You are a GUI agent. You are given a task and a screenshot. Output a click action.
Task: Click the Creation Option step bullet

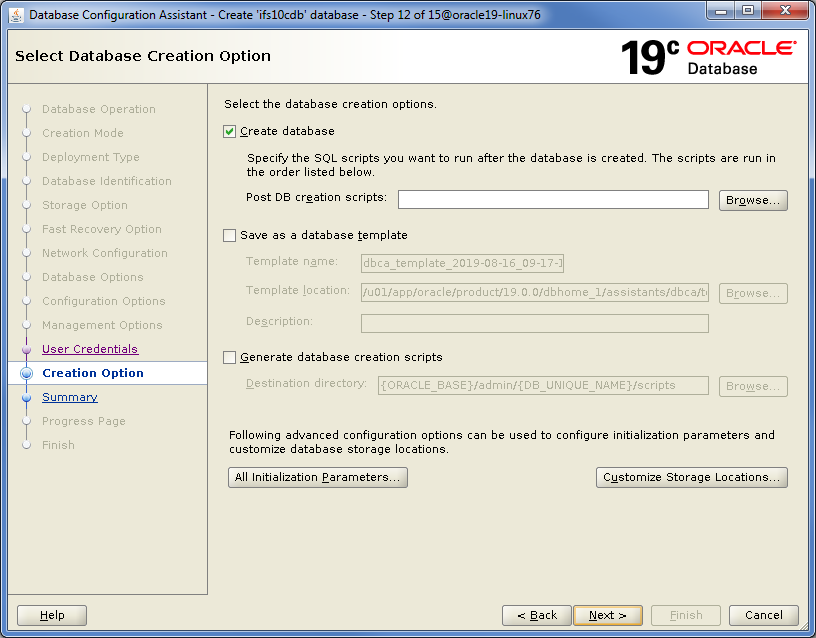(x=27, y=373)
